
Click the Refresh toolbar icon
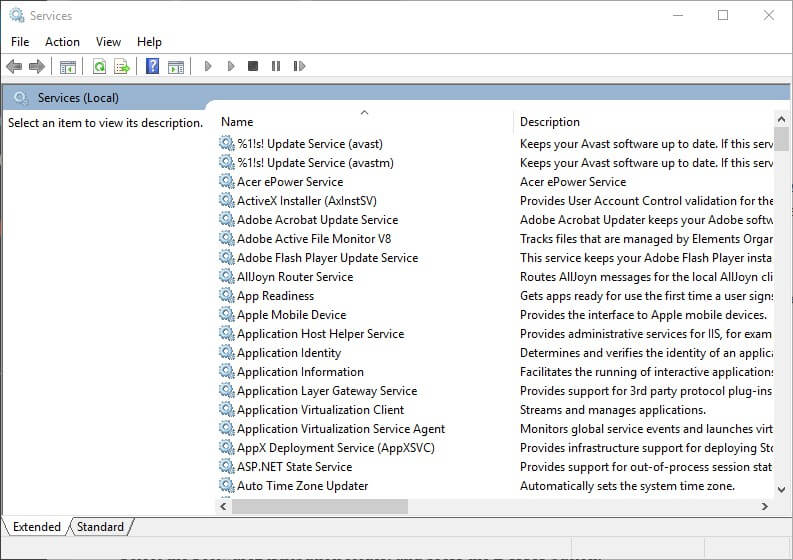point(100,66)
